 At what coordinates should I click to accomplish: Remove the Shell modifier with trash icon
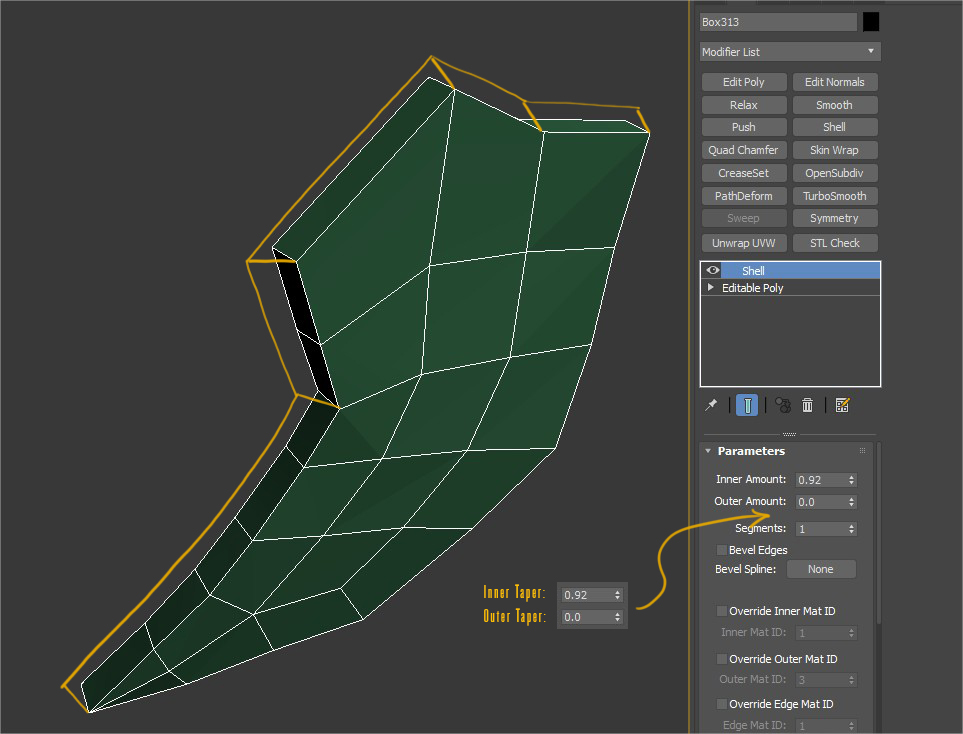[807, 405]
